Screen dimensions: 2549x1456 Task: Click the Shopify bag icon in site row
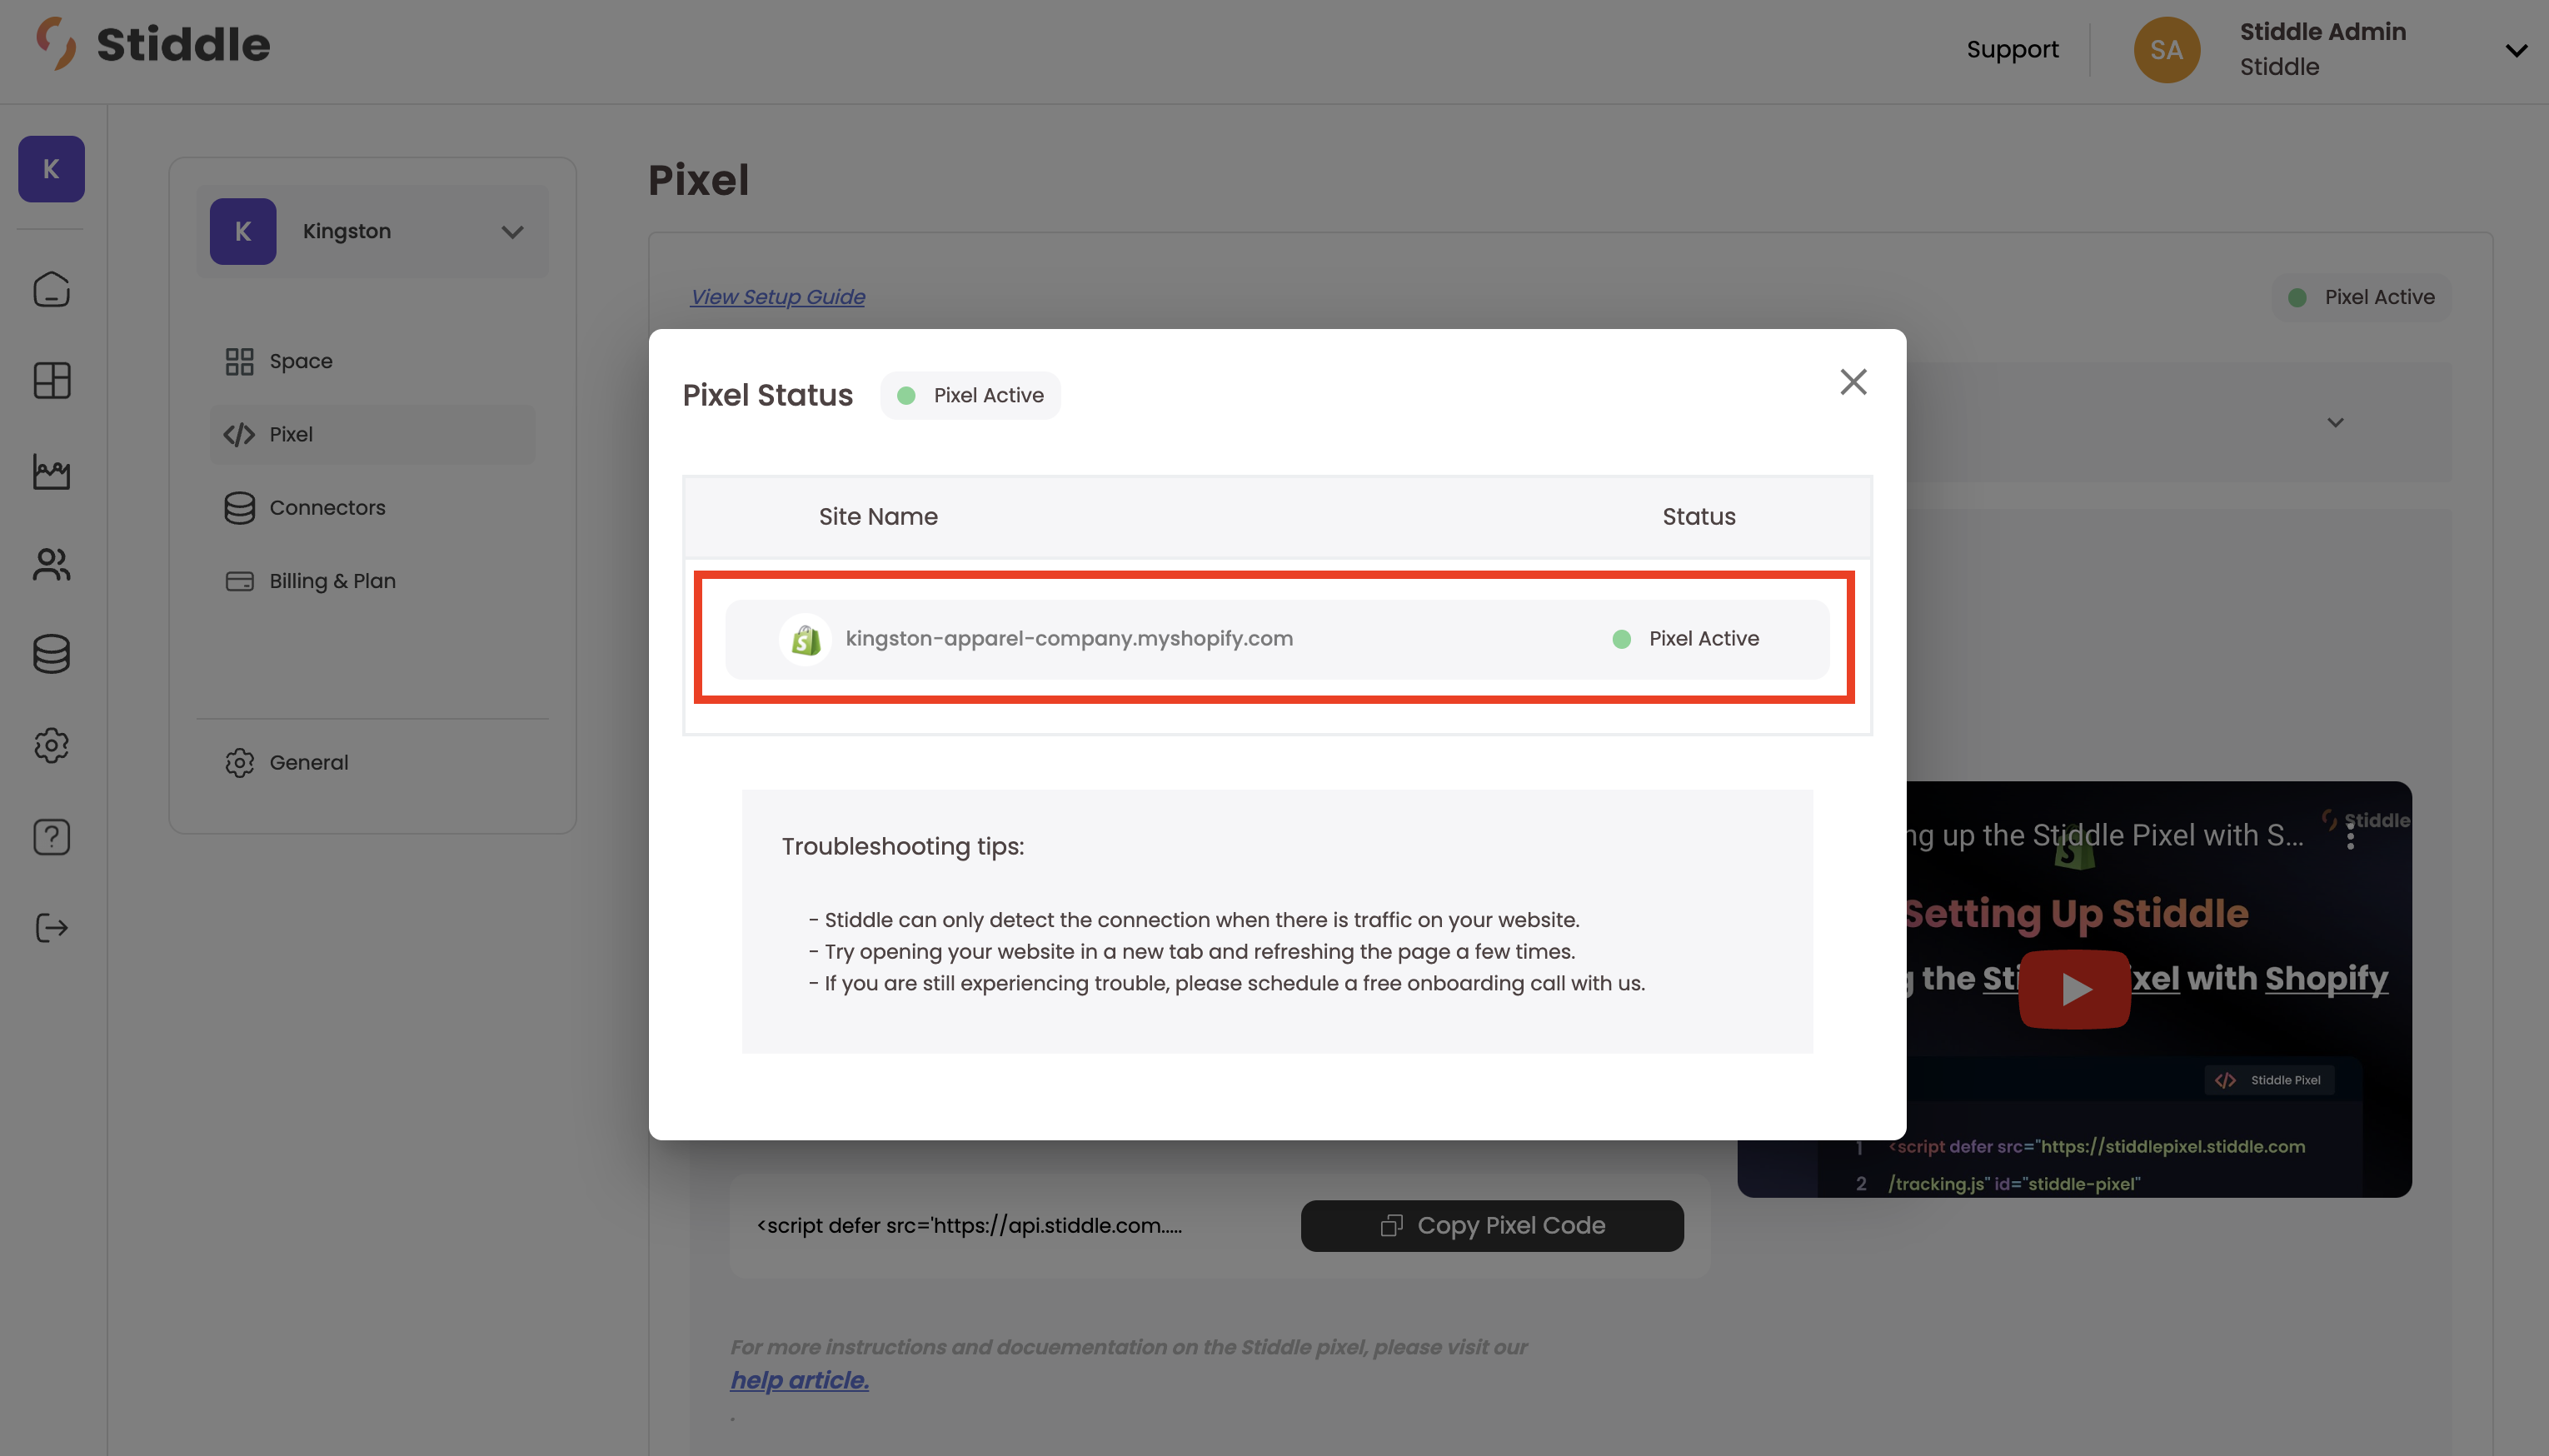pos(805,639)
